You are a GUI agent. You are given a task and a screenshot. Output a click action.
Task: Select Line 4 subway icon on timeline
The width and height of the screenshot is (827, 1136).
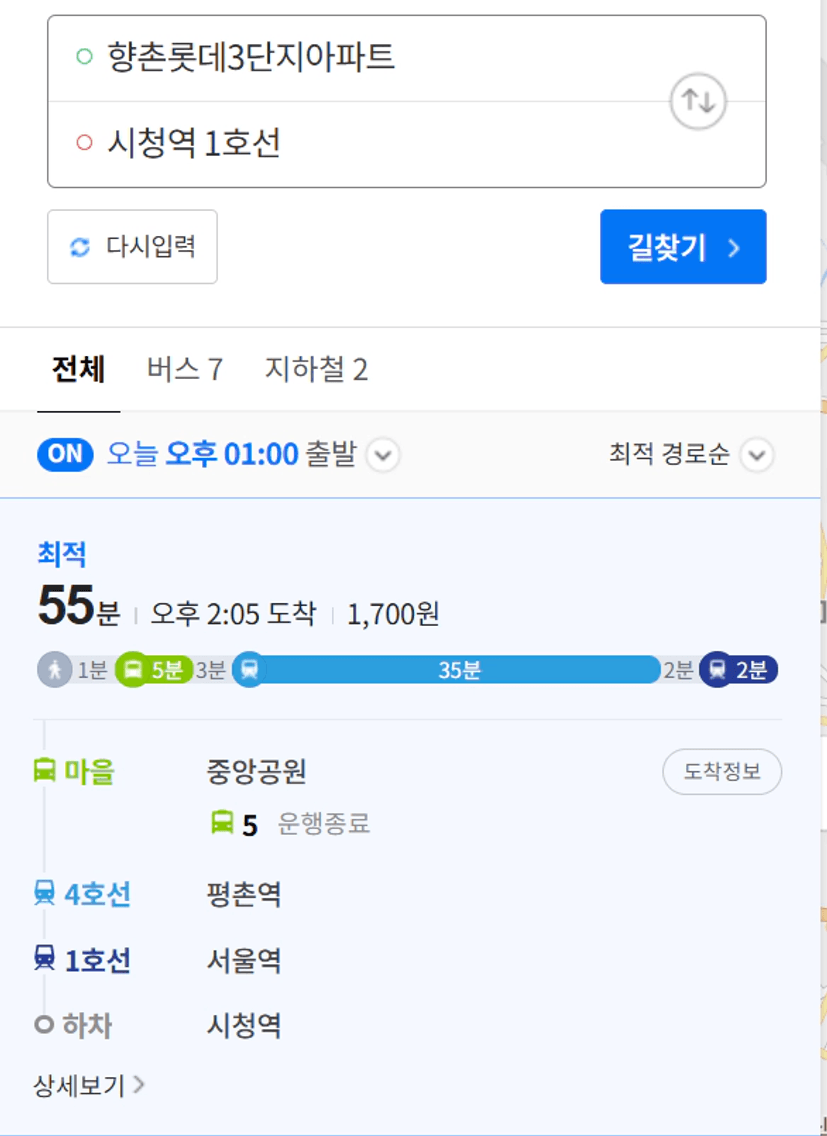pyautogui.click(x=45, y=893)
